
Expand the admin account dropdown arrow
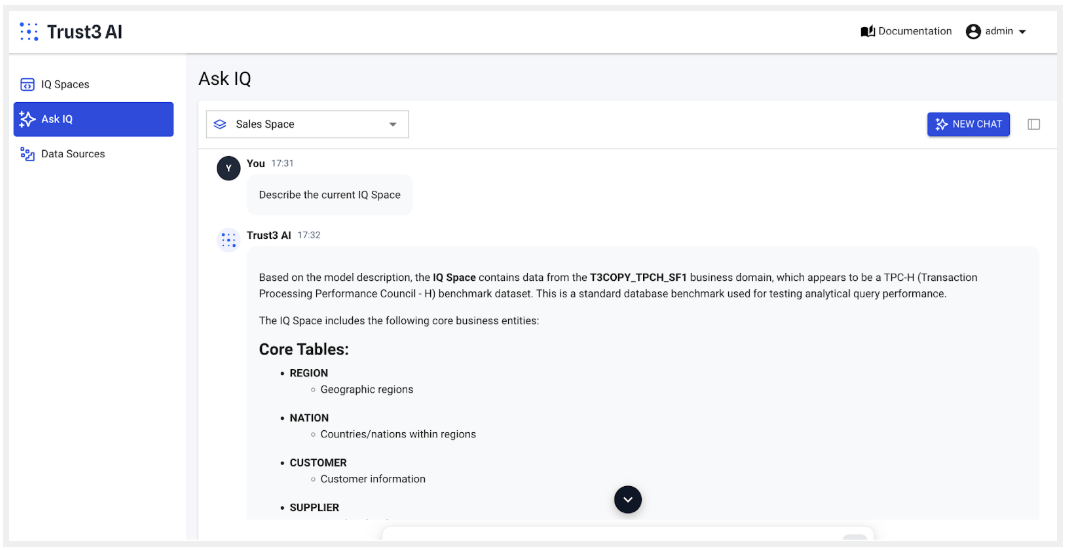click(x=1022, y=32)
